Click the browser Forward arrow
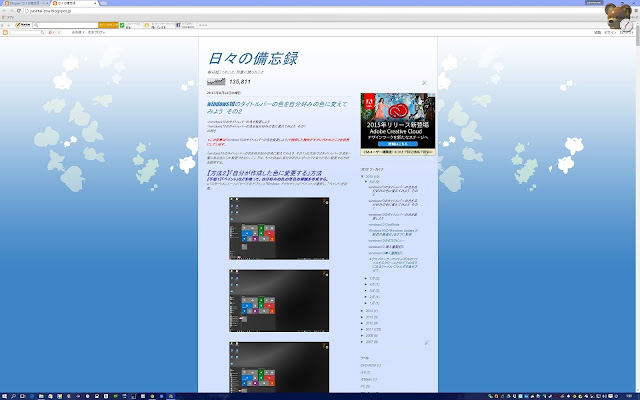Screen dimensions: 640x400 (x=11, y=11)
